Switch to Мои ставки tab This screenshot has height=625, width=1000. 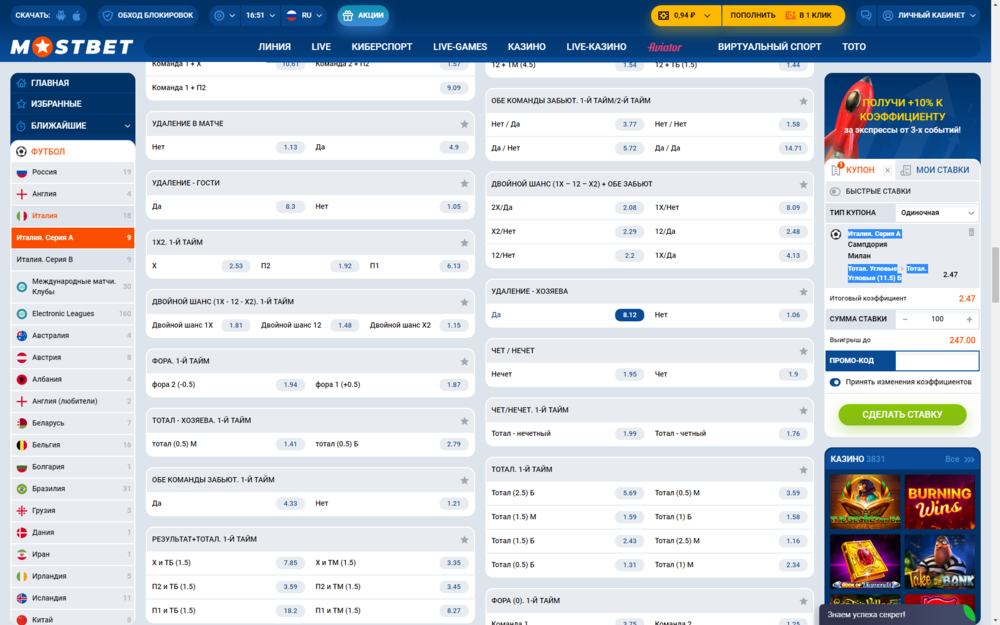tap(934, 170)
